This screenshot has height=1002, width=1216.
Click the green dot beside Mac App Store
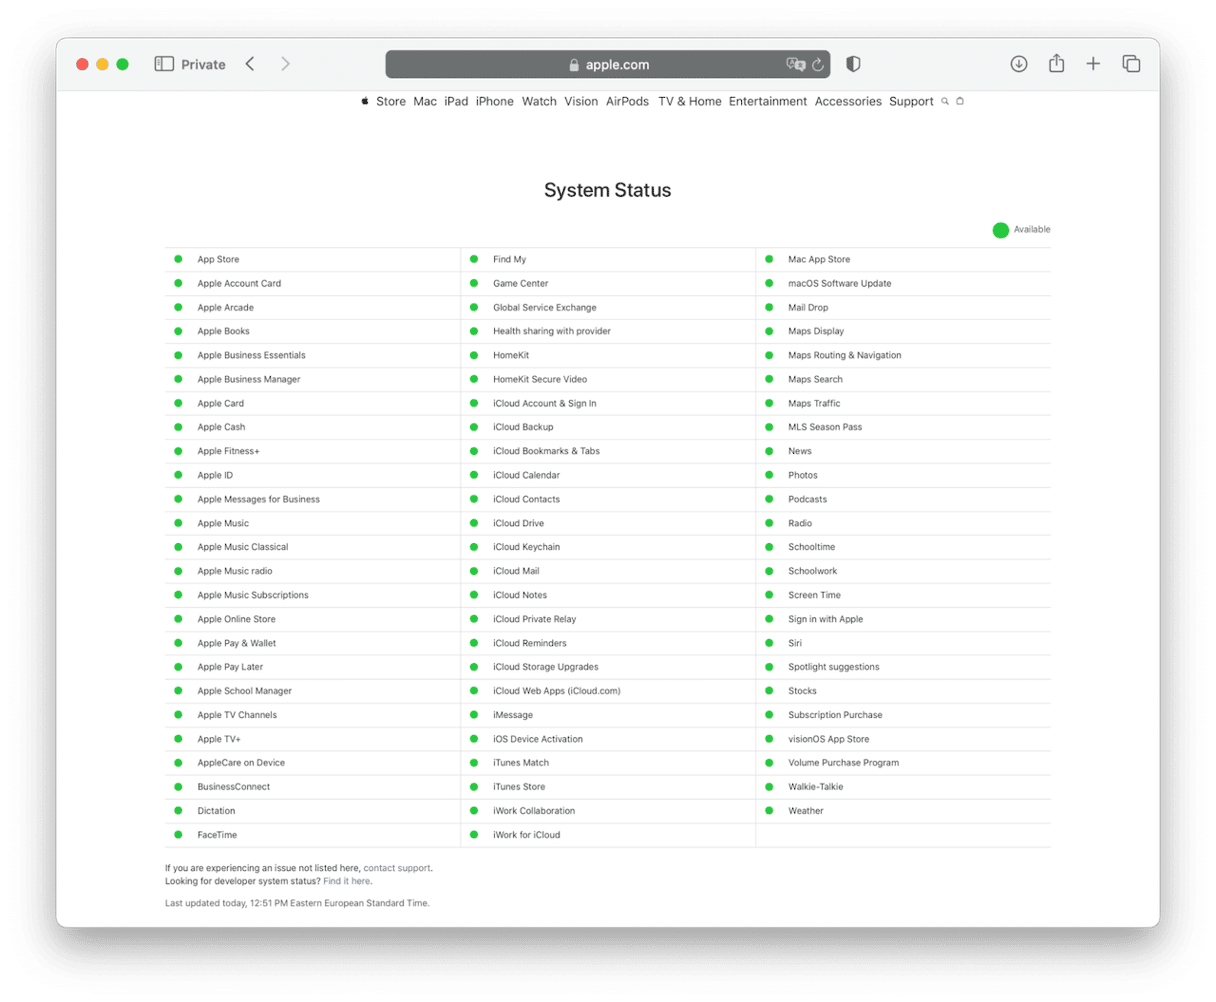(769, 259)
